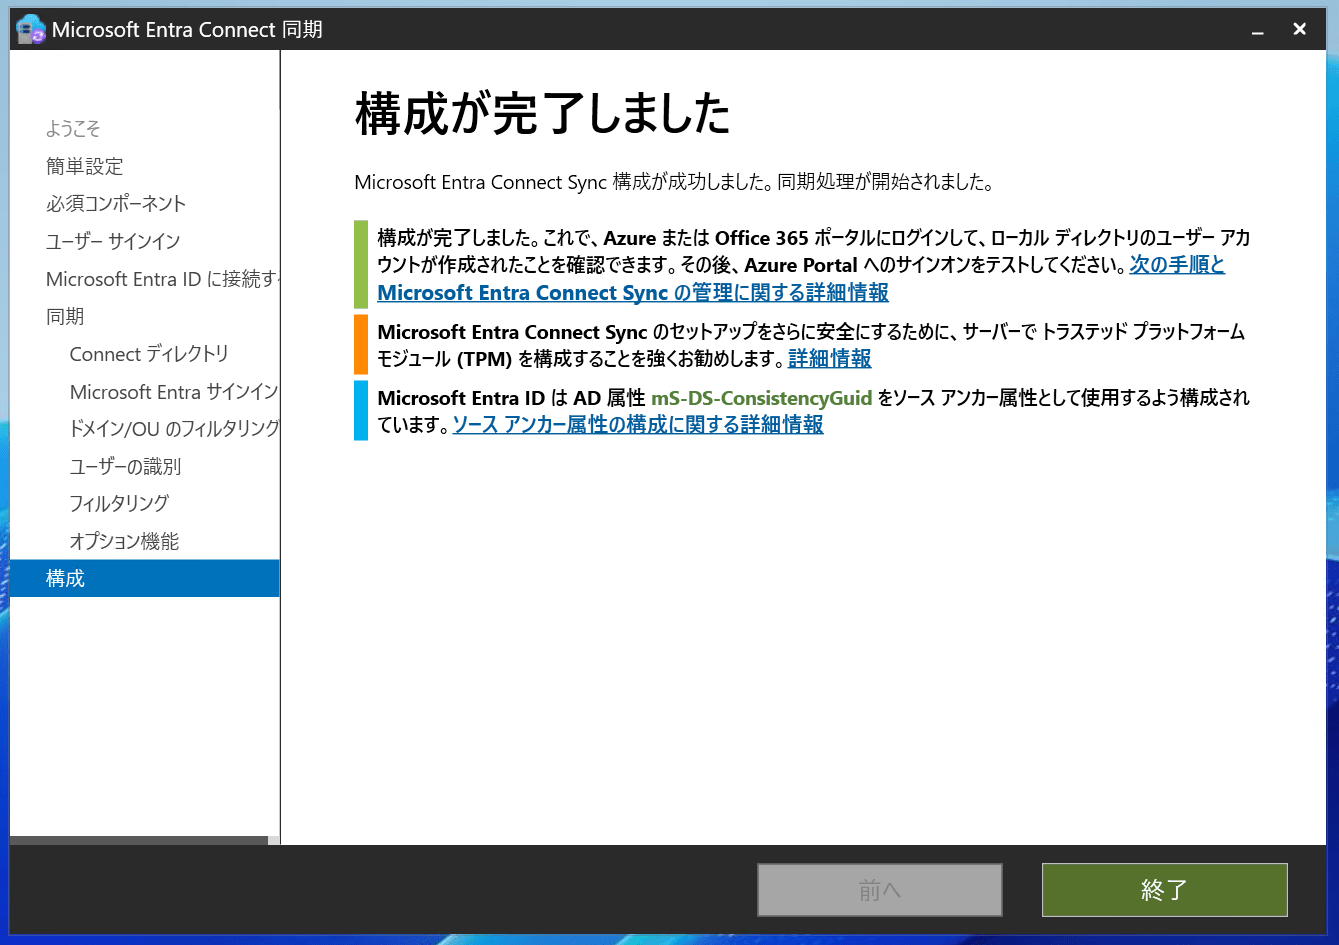This screenshot has height=945, width=1339.
Task: Click the sidebar horizontal scrollbar thumb
Action: pos(139,841)
